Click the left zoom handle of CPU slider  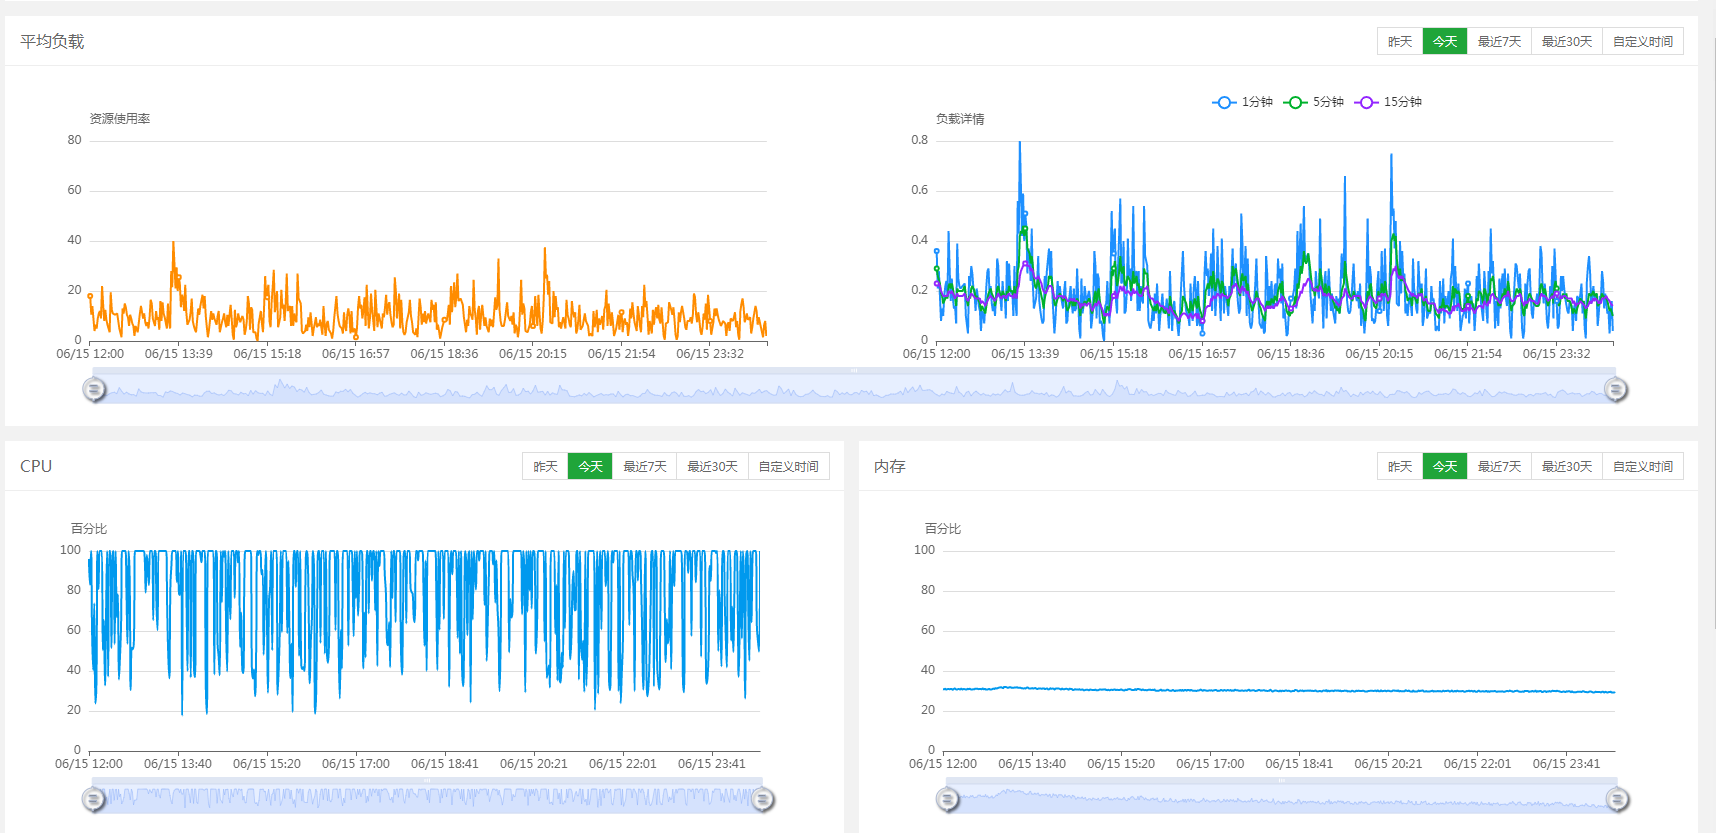[93, 799]
